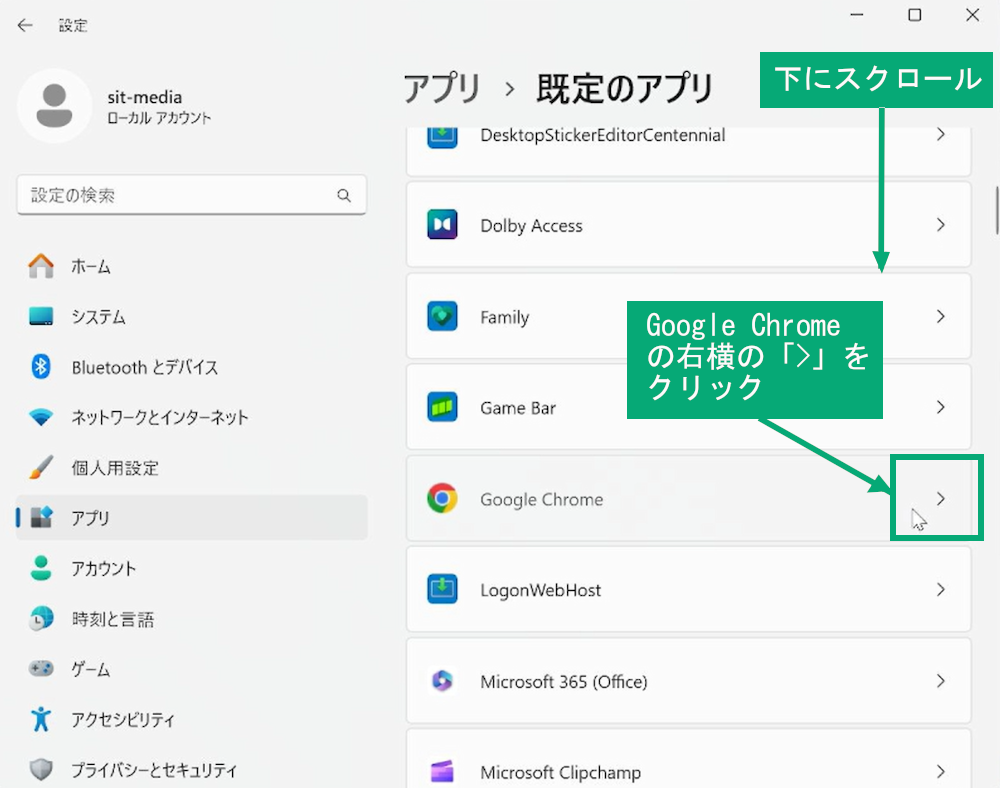Screen dimensions: 1000x788
Task: Click the Bluetooth icon in sidebar
Action: [41, 367]
